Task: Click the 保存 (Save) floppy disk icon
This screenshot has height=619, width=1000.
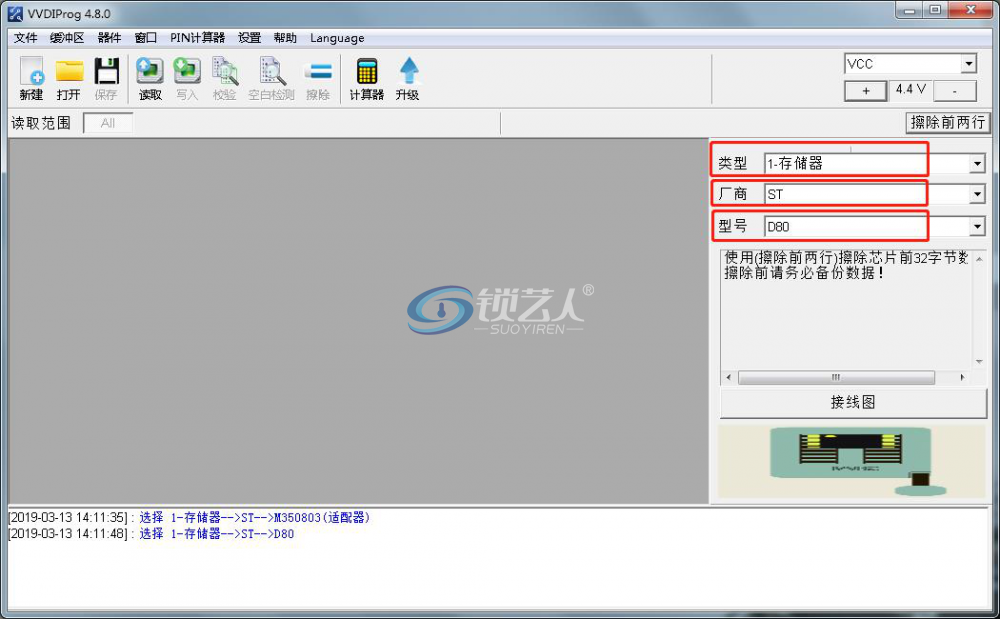Action: pyautogui.click(x=106, y=78)
